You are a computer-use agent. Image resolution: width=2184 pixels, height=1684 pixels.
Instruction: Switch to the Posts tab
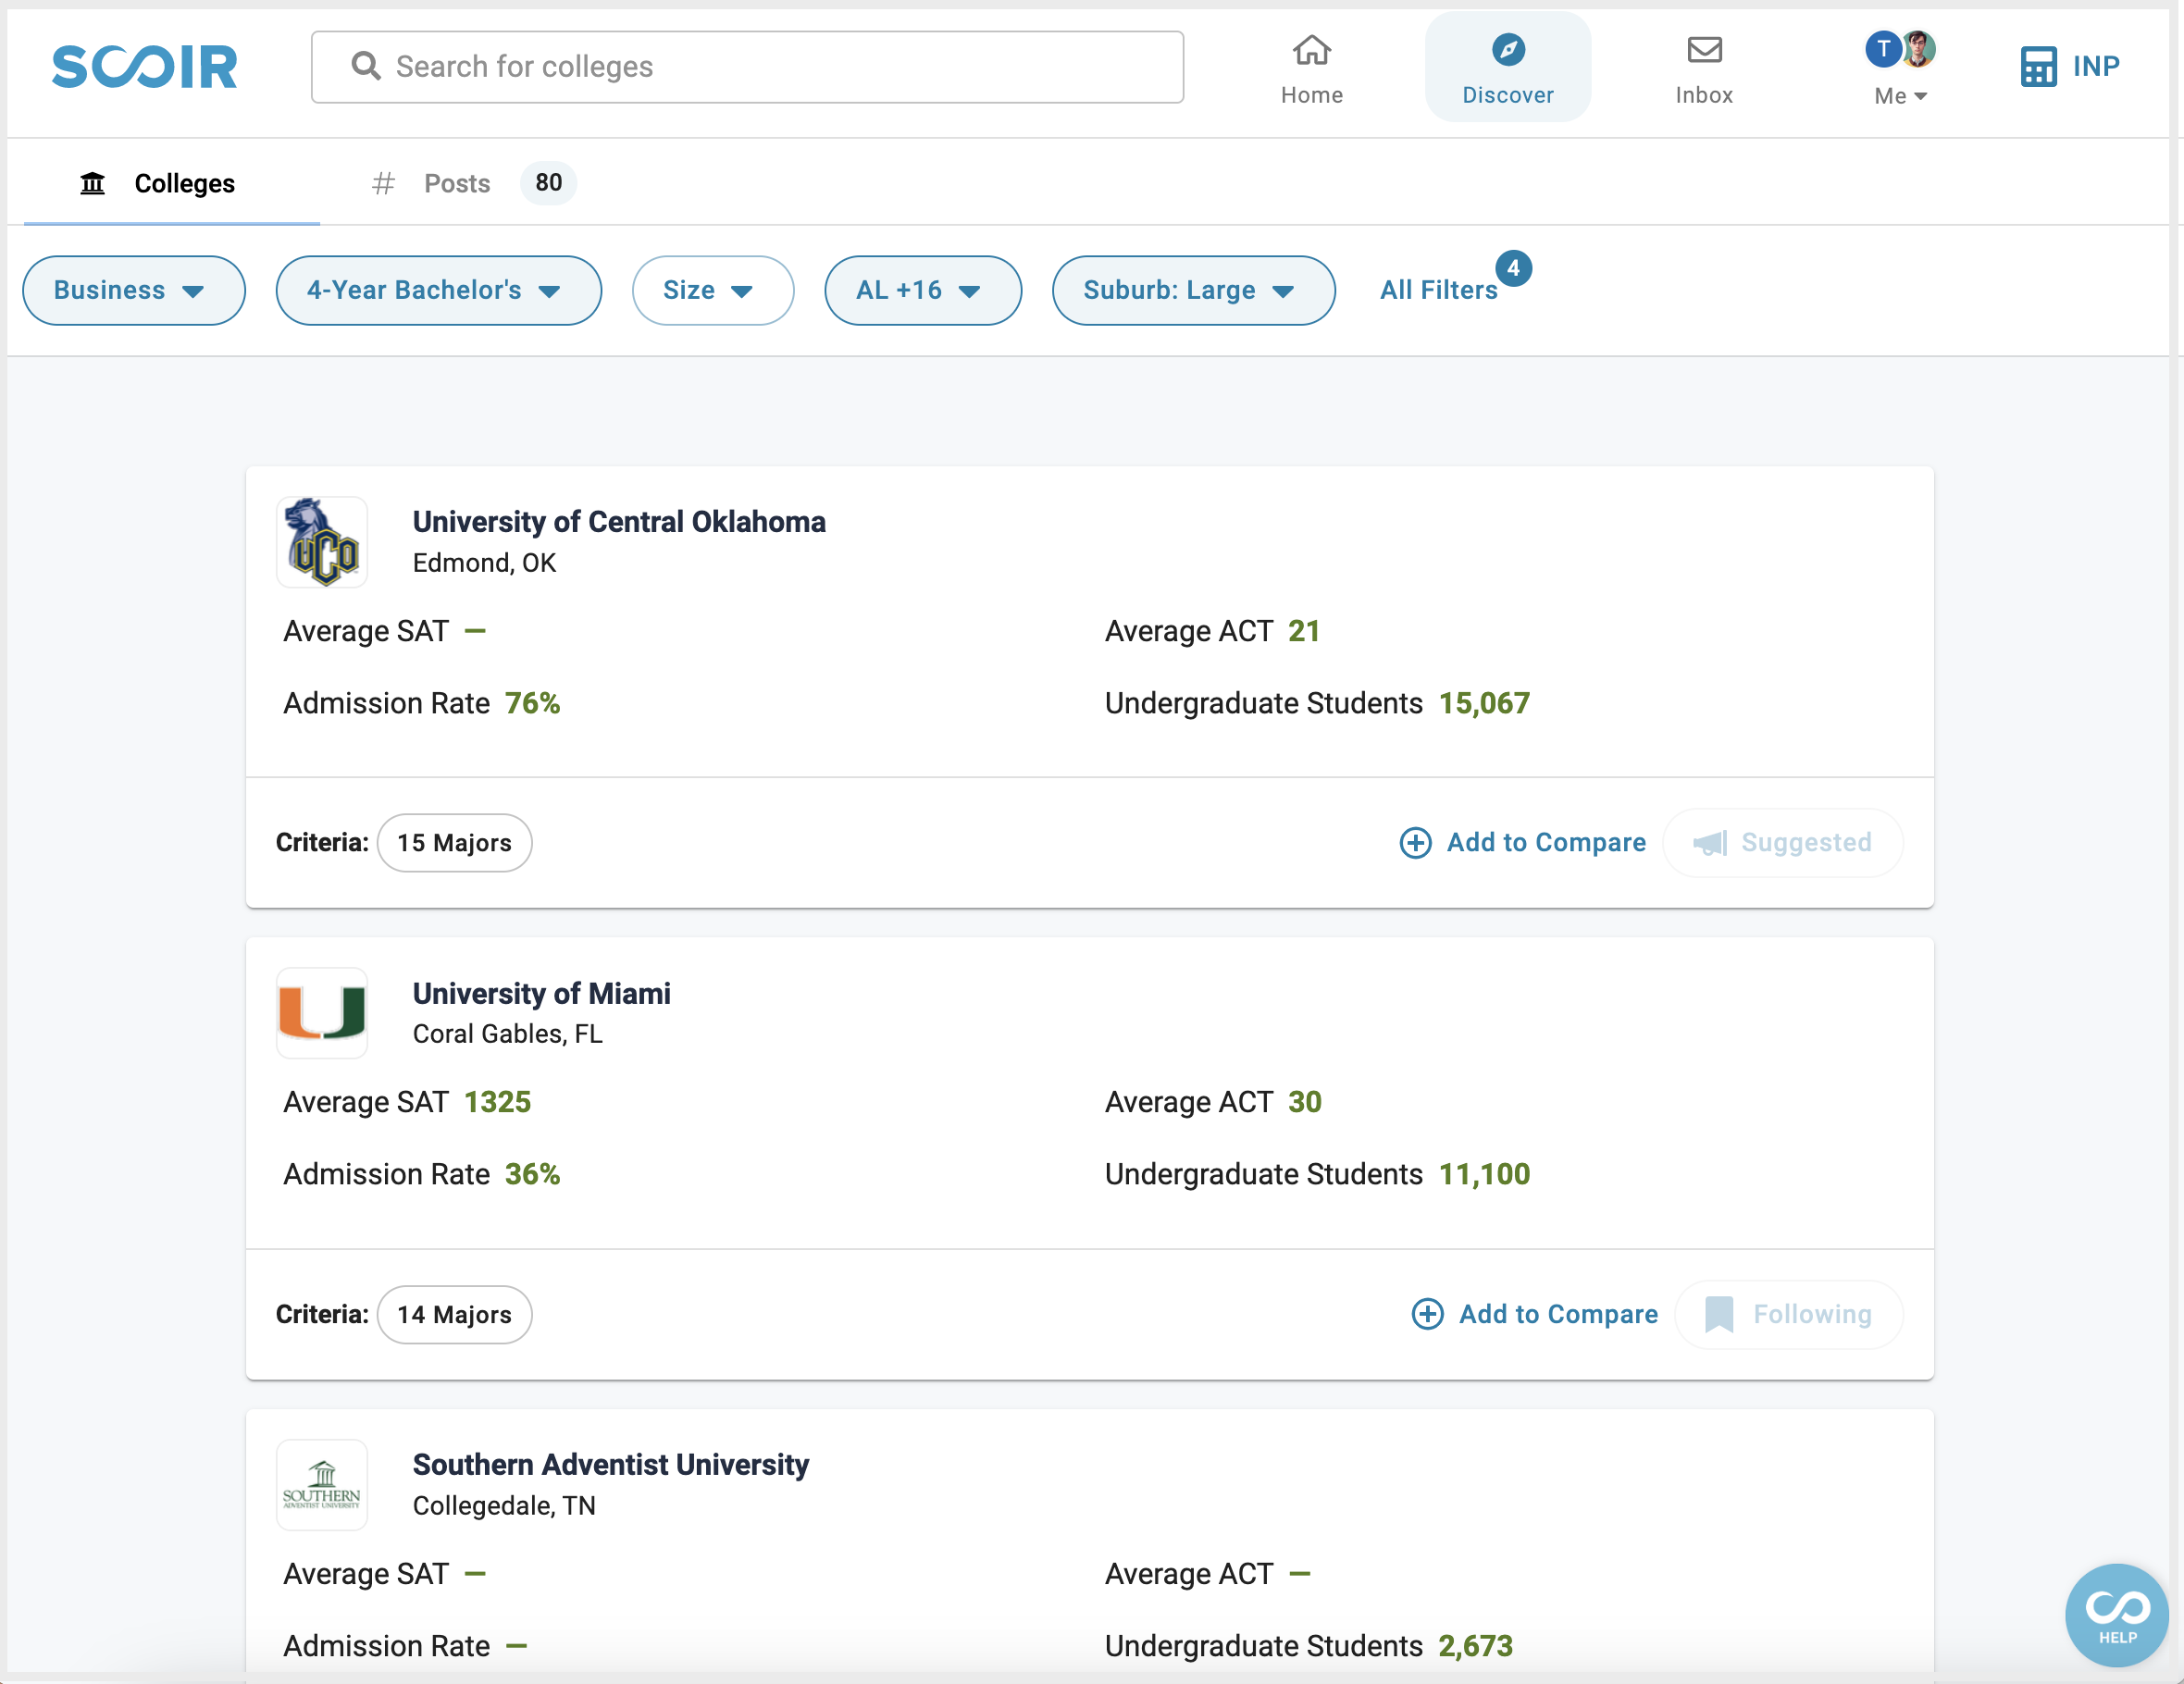coord(474,183)
